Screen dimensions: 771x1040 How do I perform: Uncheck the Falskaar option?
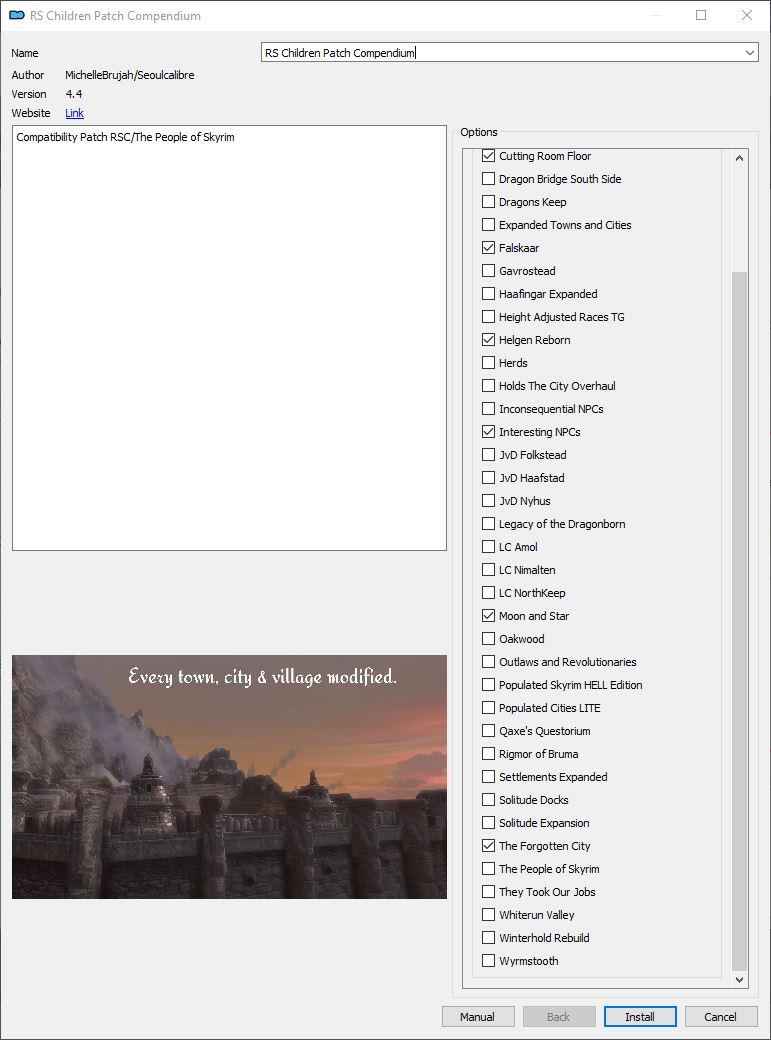[x=488, y=248]
